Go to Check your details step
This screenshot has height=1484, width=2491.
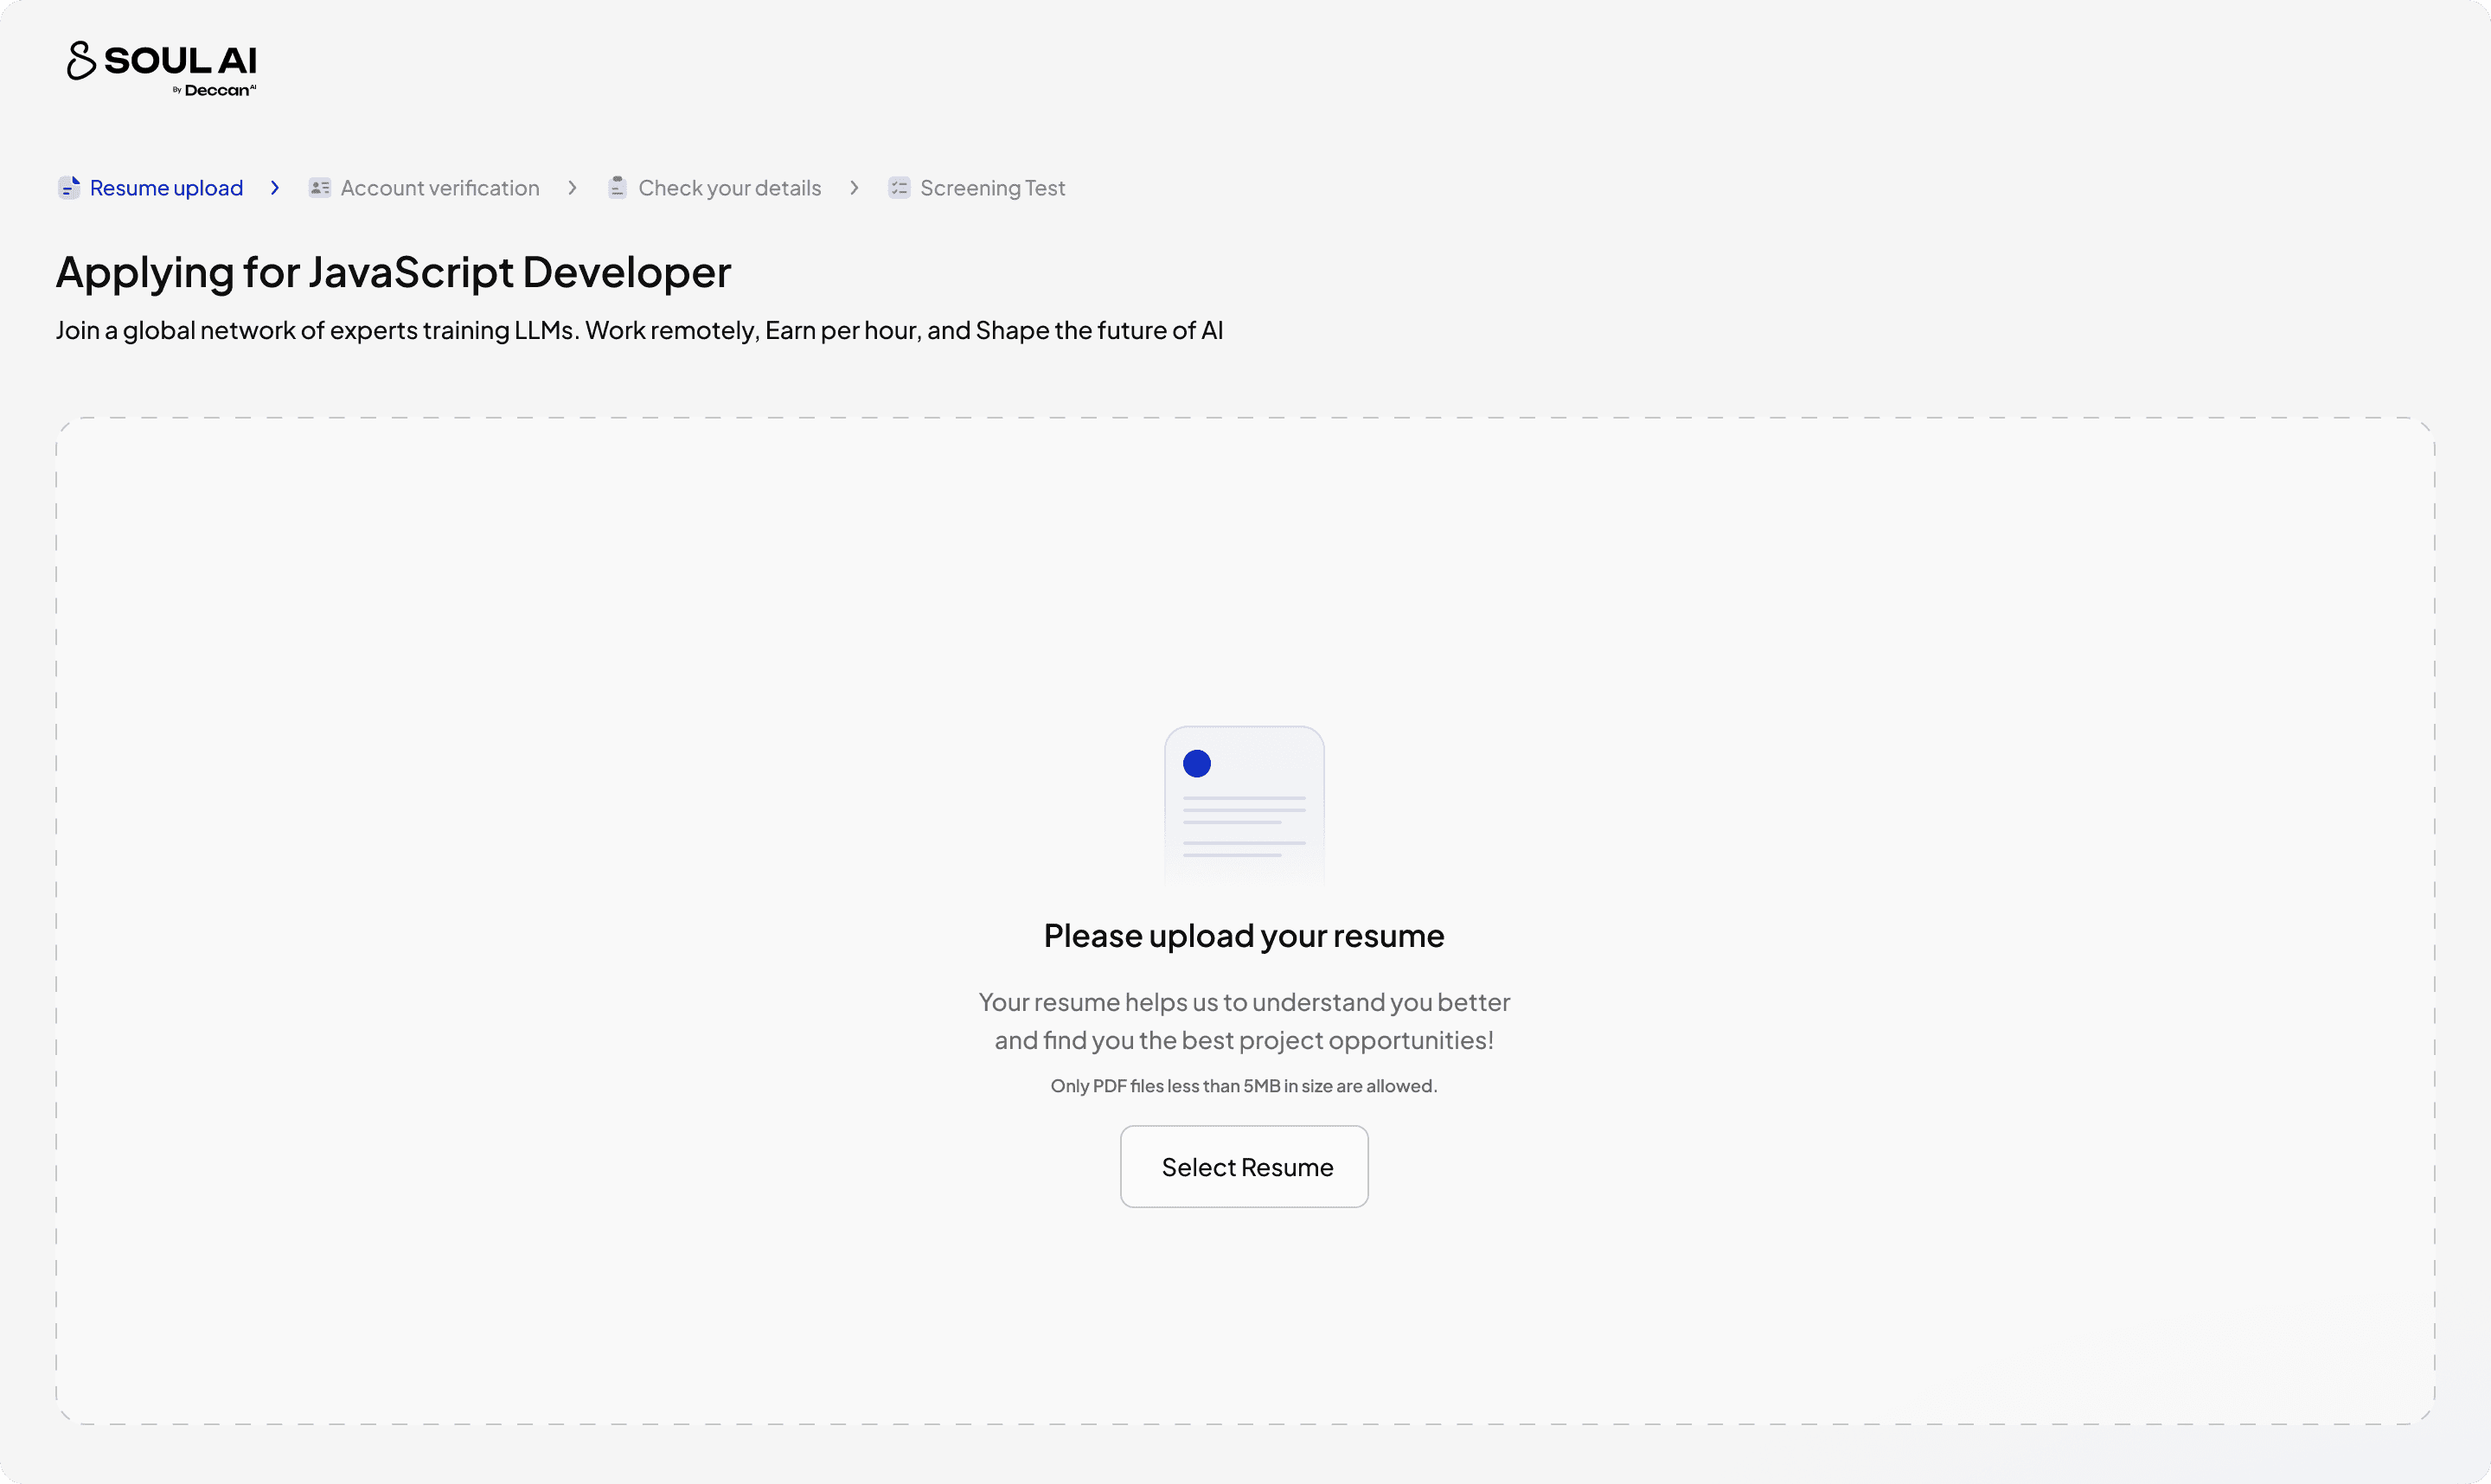point(729,188)
